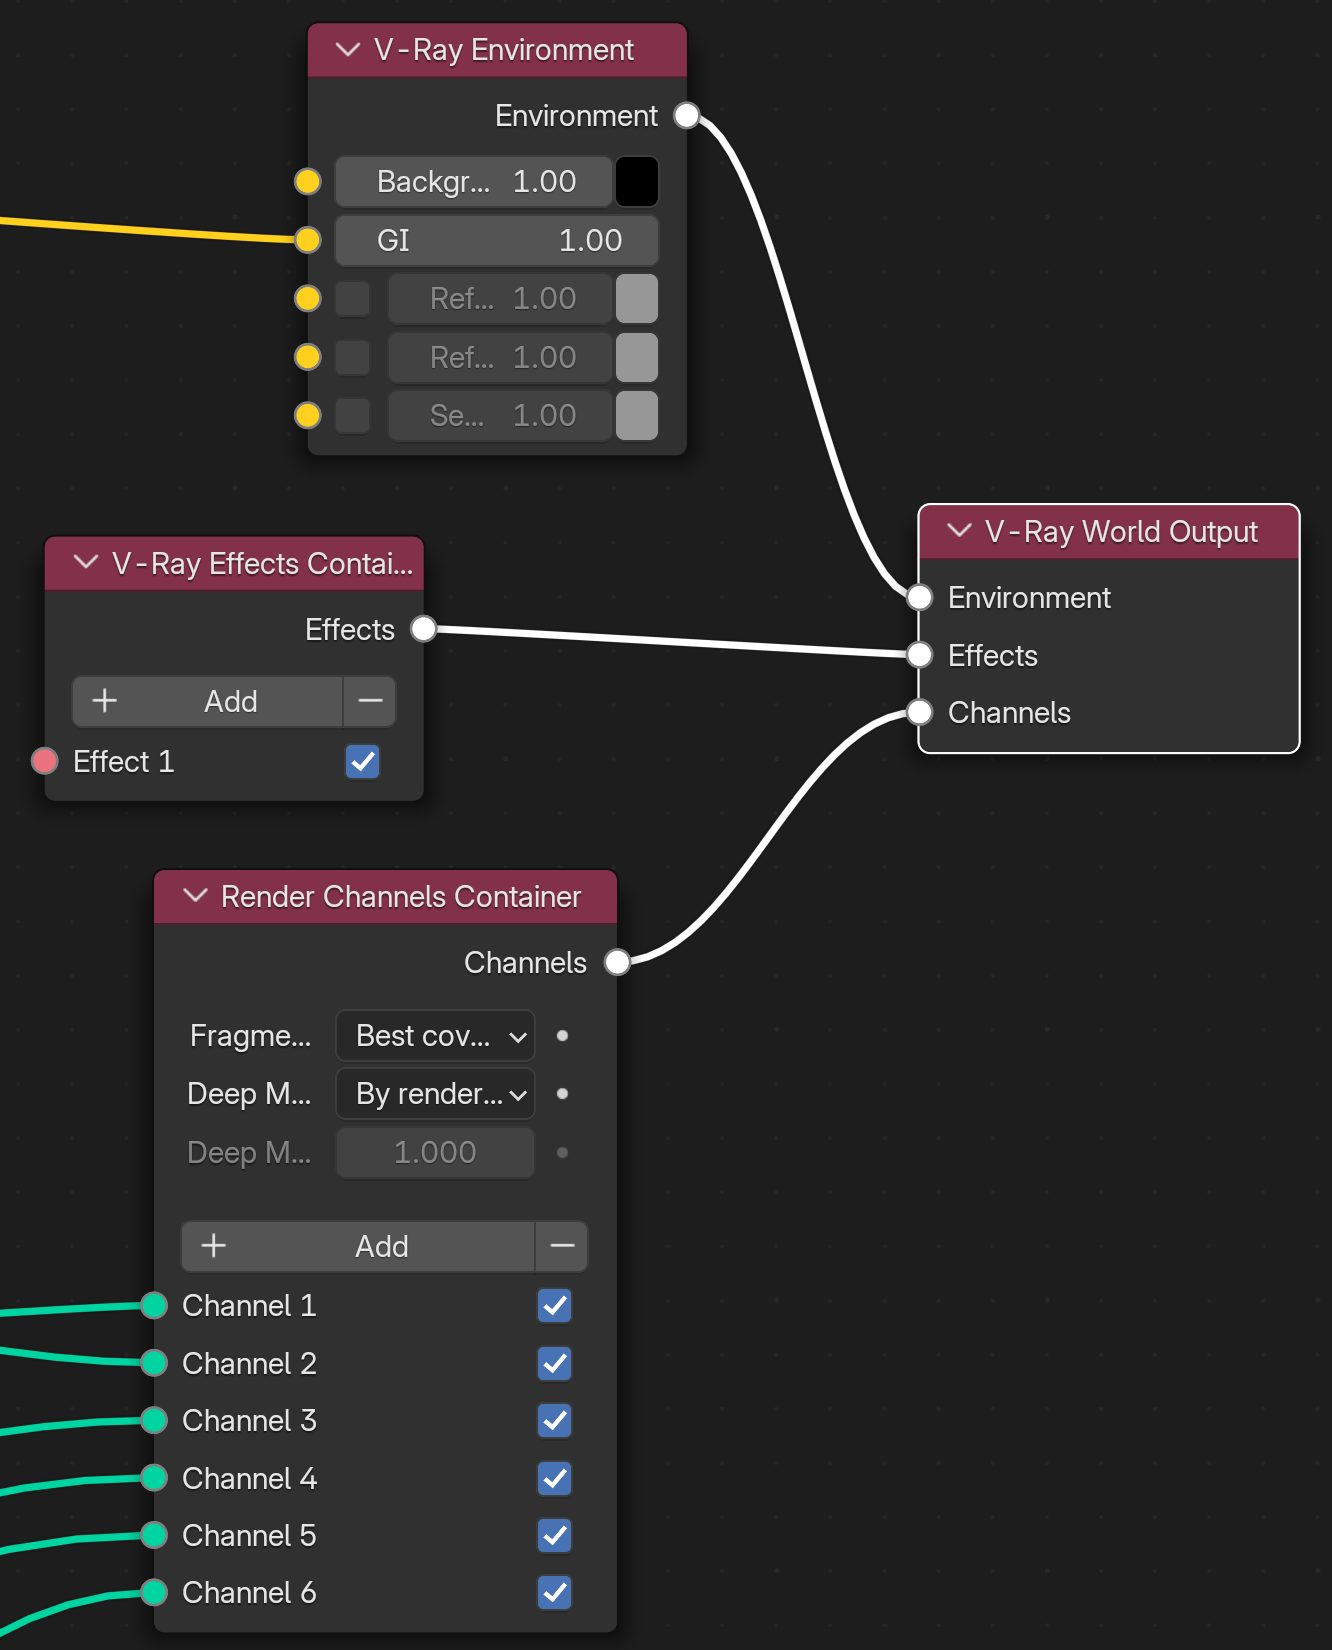This screenshot has width=1332, height=1650.
Task: Click the GI yellow input socket
Action: pos(308,240)
